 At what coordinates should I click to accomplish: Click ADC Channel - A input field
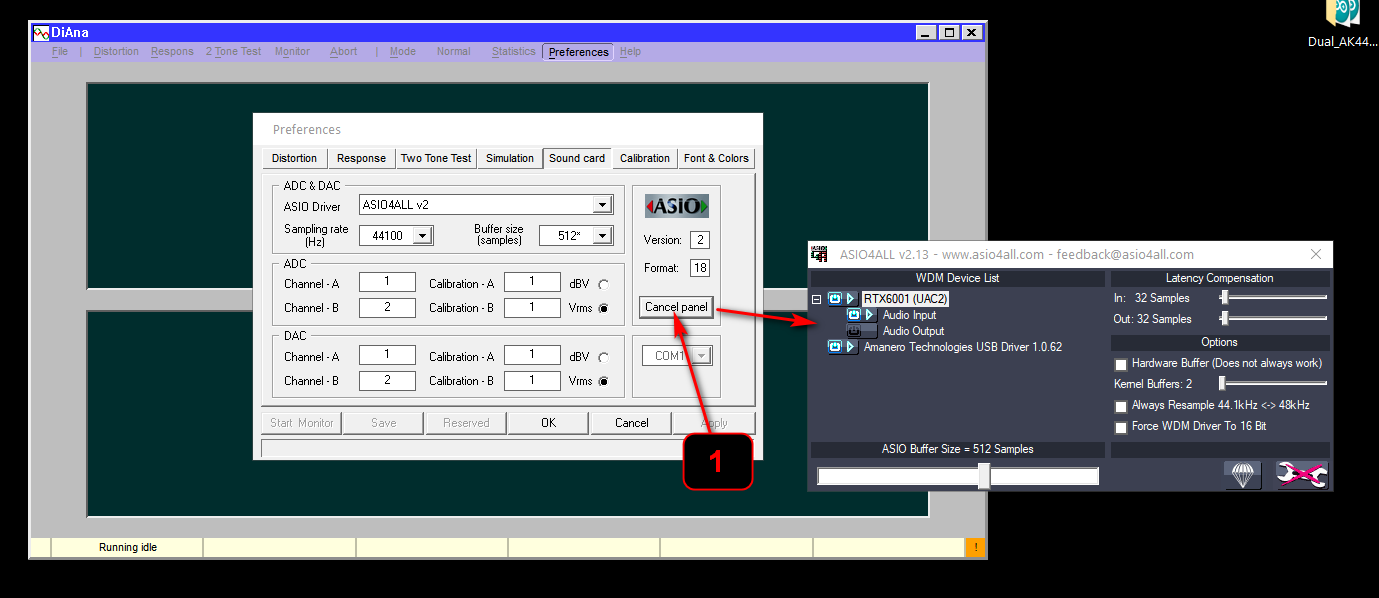pyautogui.click(x=387, y=284)
